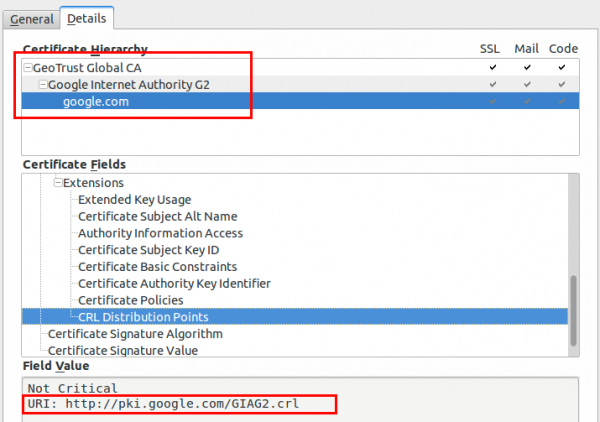Select Extended Key Usage field

pos(134,200)
